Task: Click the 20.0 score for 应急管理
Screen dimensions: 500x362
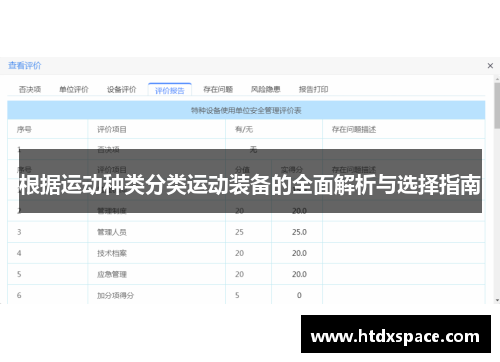Action: pyautogui.click(x=299, y=274)
